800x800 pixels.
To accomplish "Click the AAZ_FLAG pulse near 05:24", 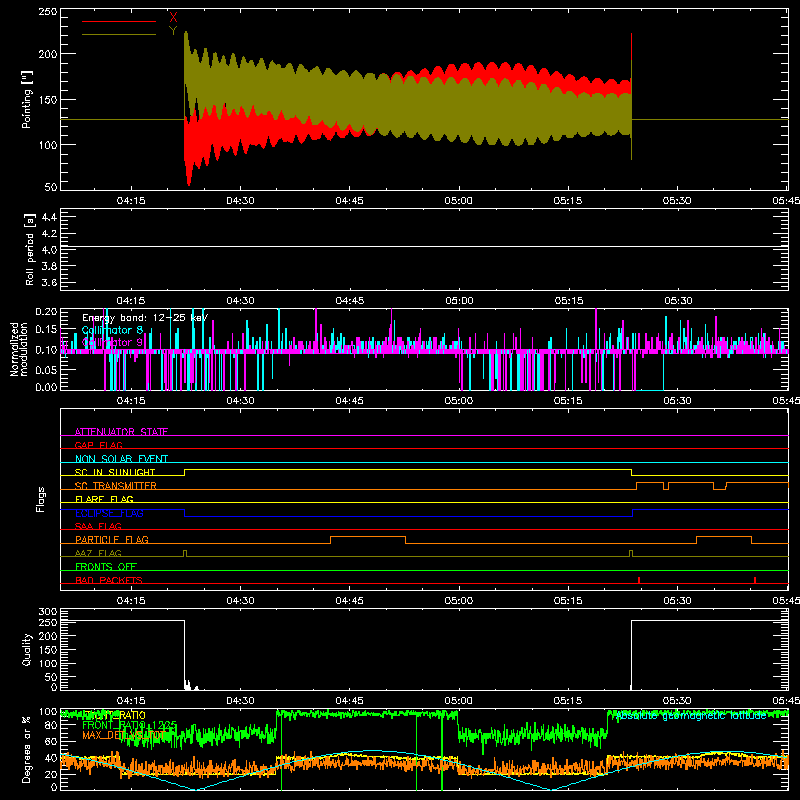I will coord(631,553).
